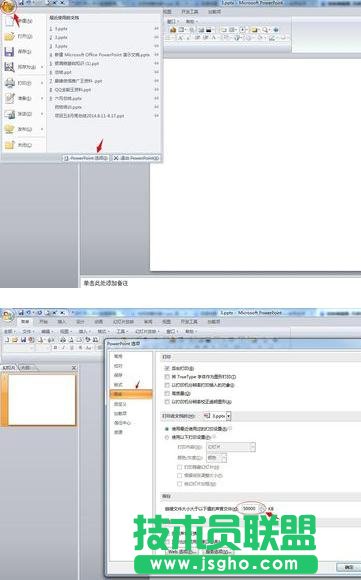The width and height of the screenshot is (361, 580).
Task: Click the Close folder icon in Office menu
Action: (10, 145)
